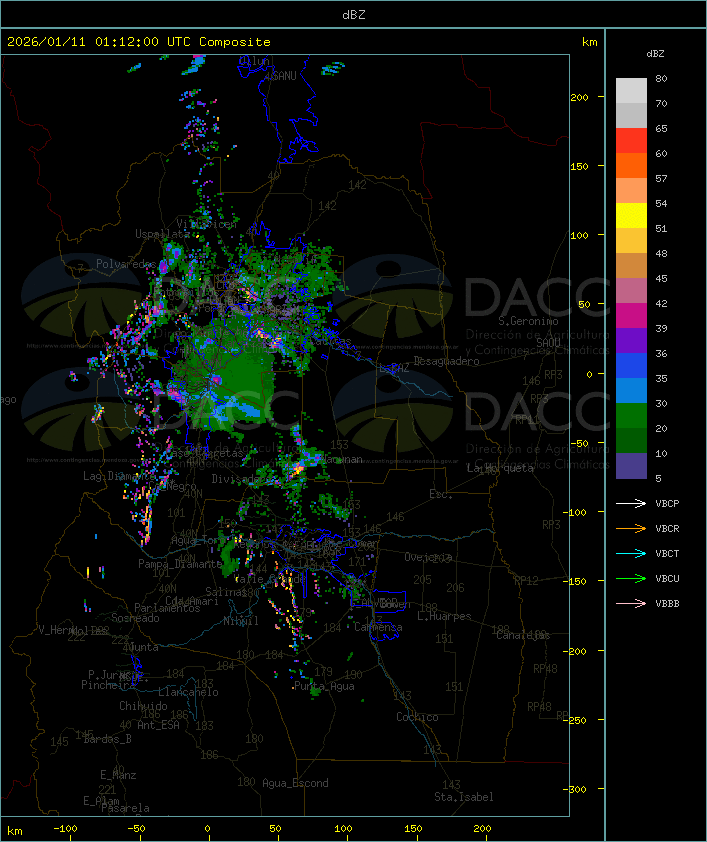Click the dBZ title at the top

click(x=353, y=14)
